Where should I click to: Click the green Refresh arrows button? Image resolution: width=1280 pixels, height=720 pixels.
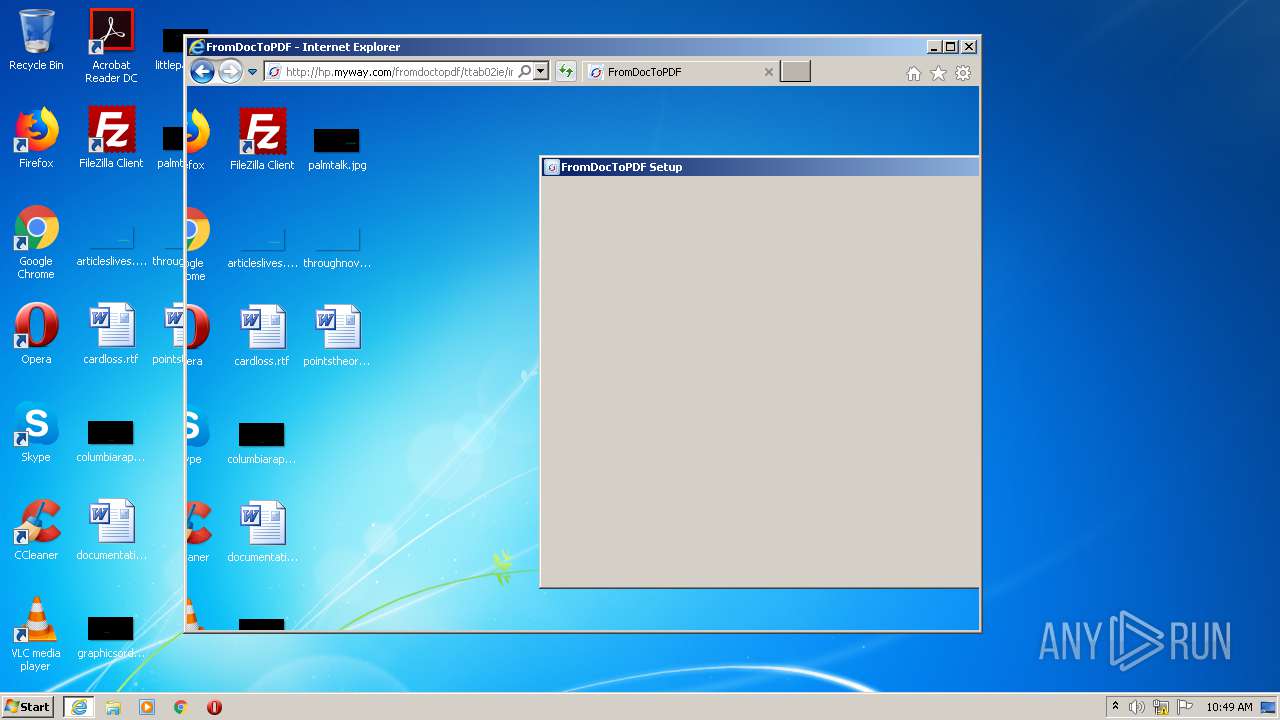tap(565, 72)
